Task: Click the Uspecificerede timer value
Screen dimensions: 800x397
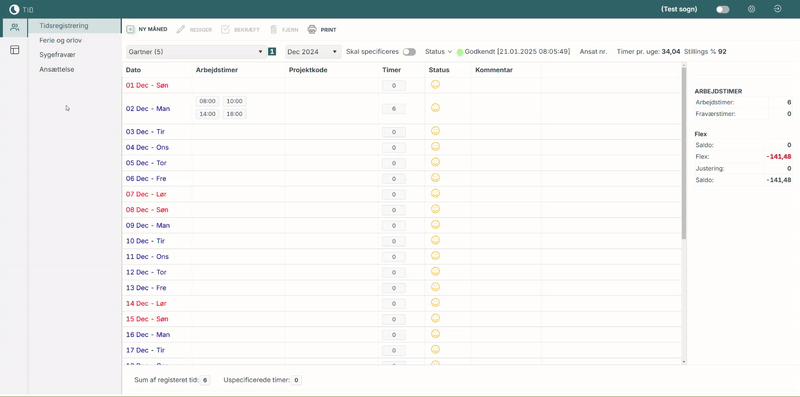Action: pyautogui.click(x=296, y=380)
